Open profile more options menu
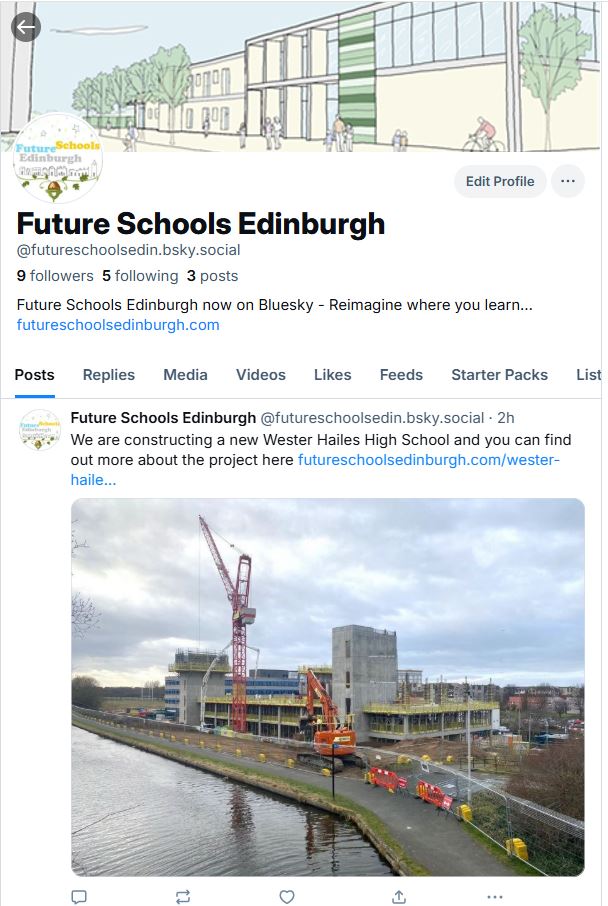Viewport: 608px width, 906px height. [x=568, y=181]
